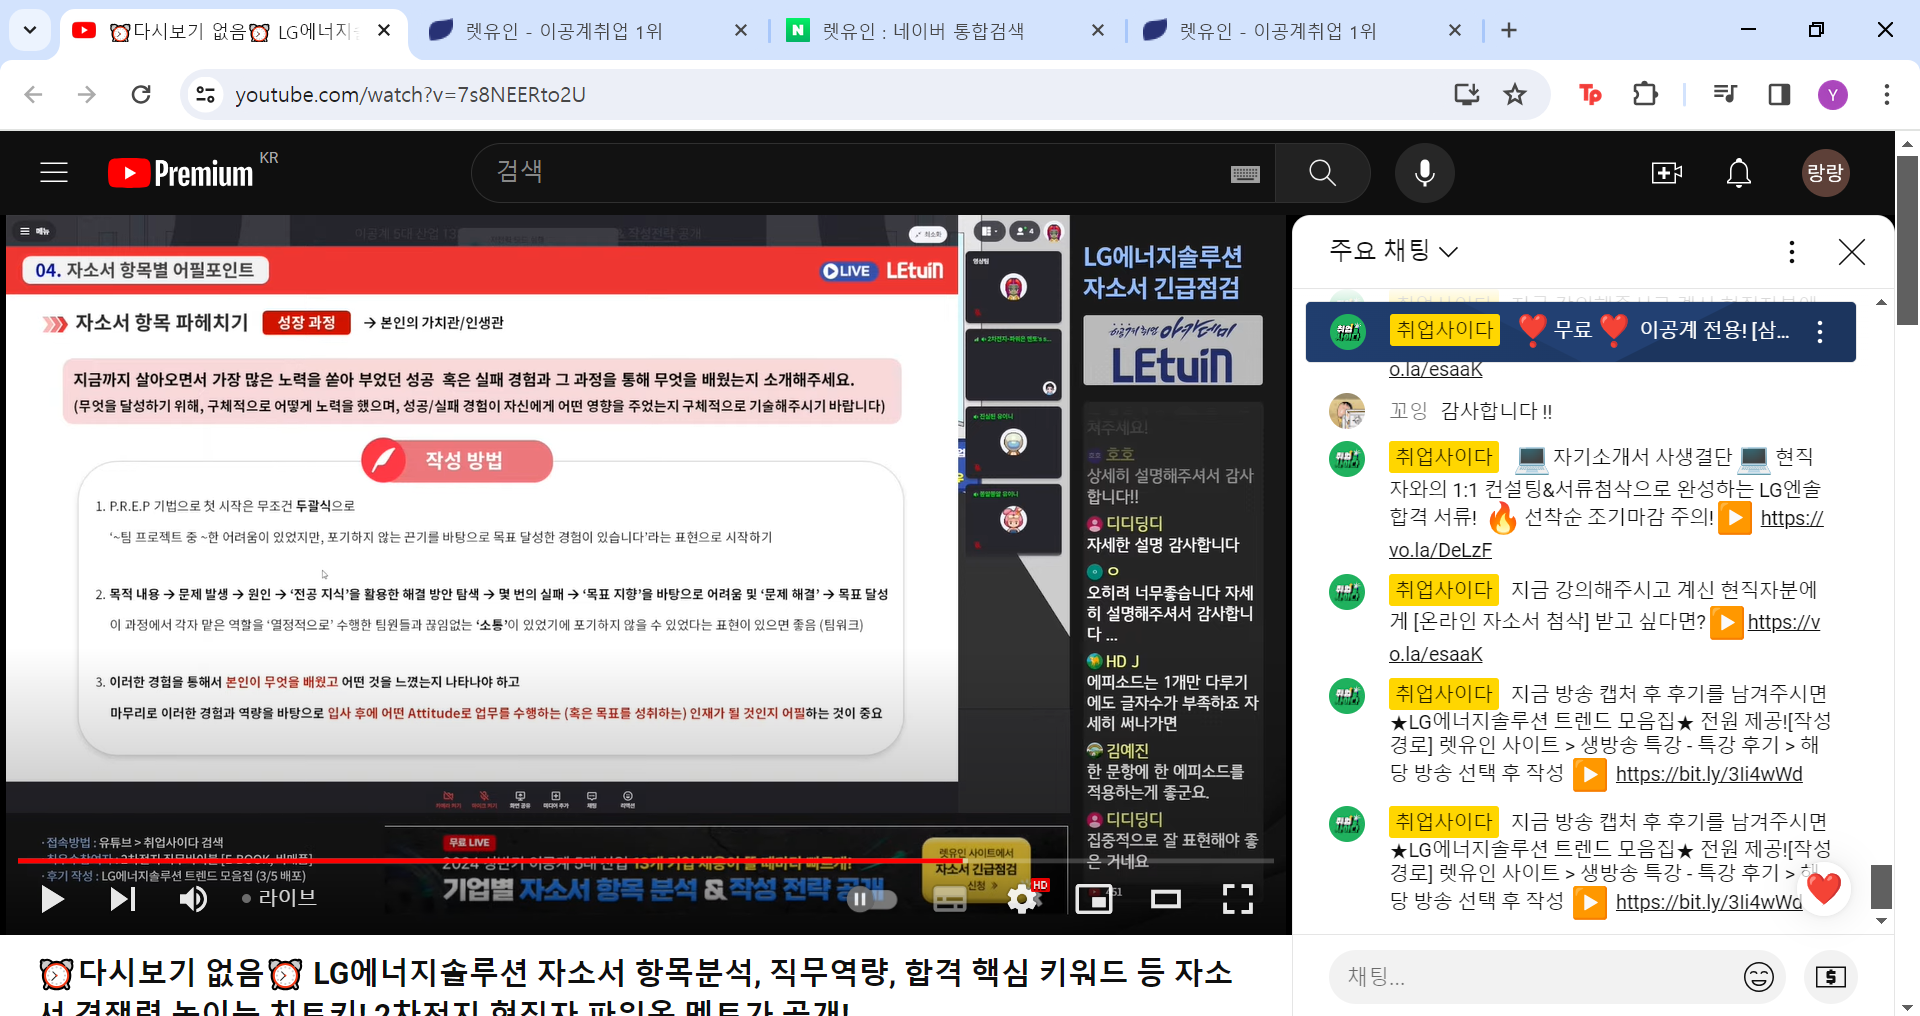Turn on subtitles in the player

pos(949,900)
